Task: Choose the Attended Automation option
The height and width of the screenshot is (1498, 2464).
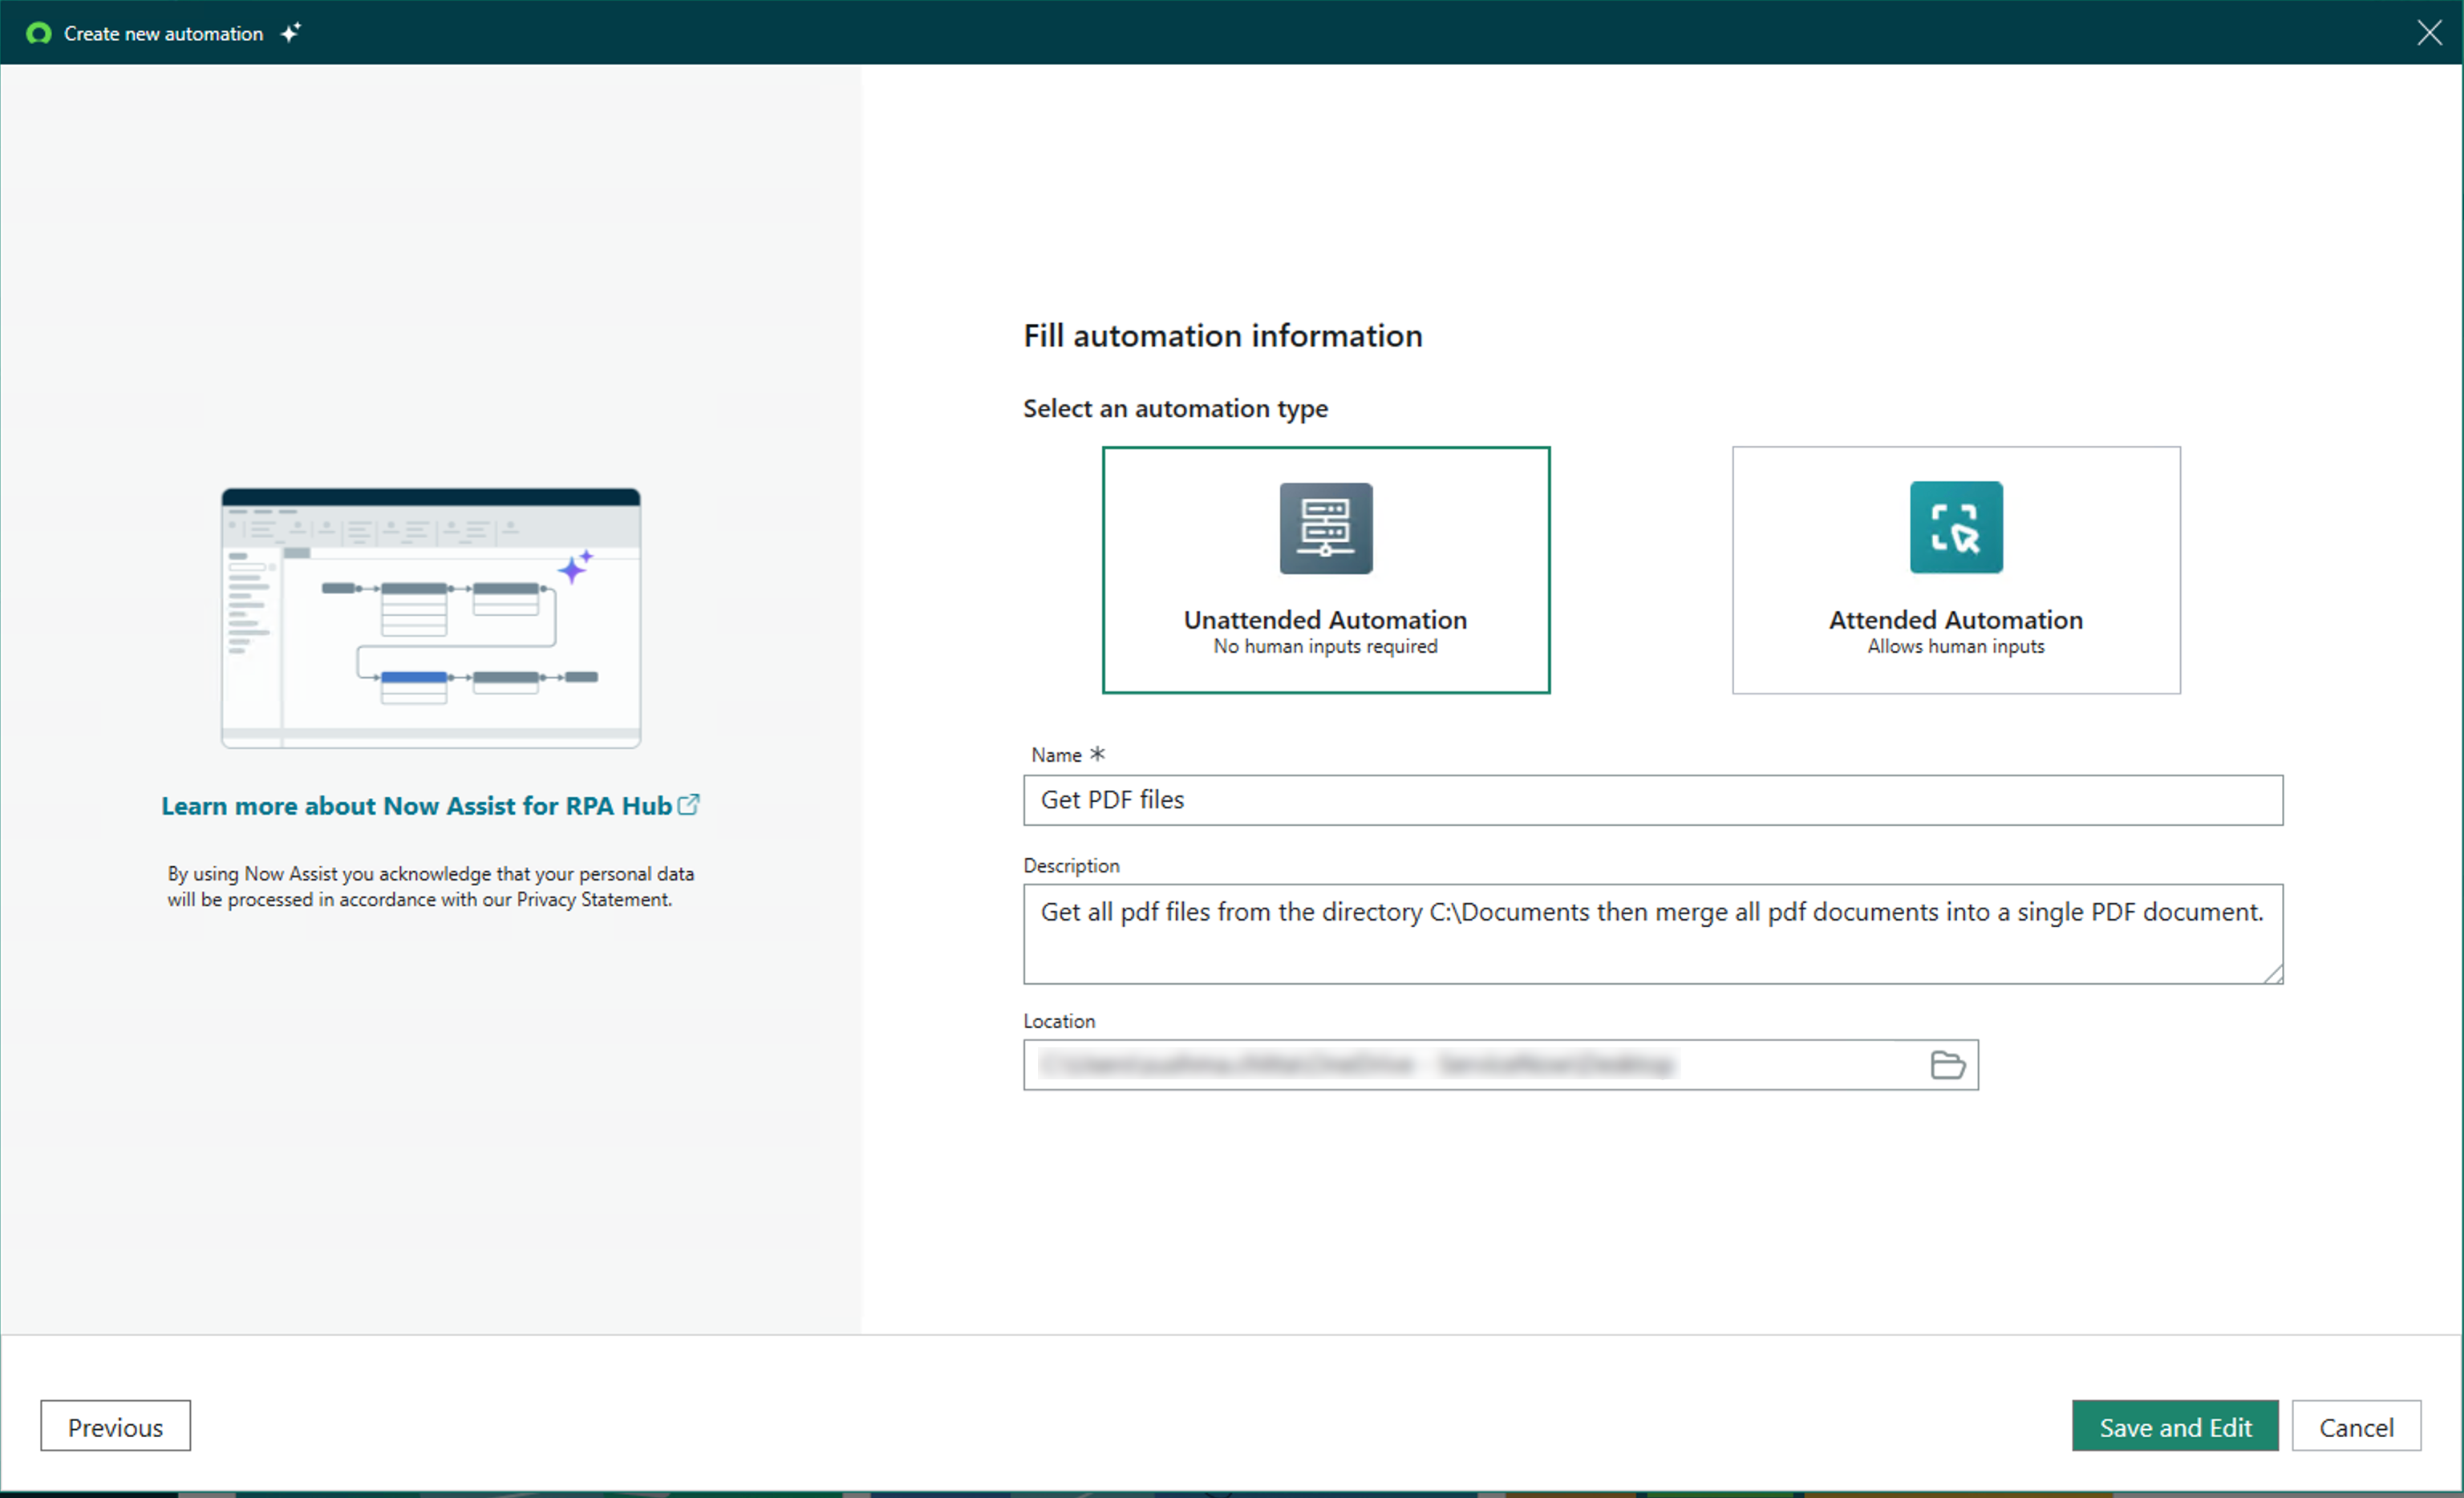Action: click(1956, 570)
